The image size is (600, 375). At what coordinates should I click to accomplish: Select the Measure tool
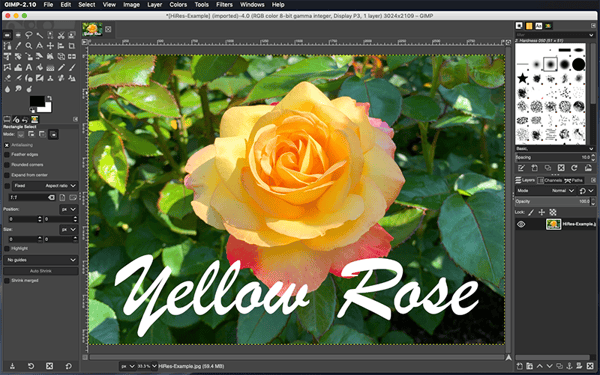(x=39, y=46)
